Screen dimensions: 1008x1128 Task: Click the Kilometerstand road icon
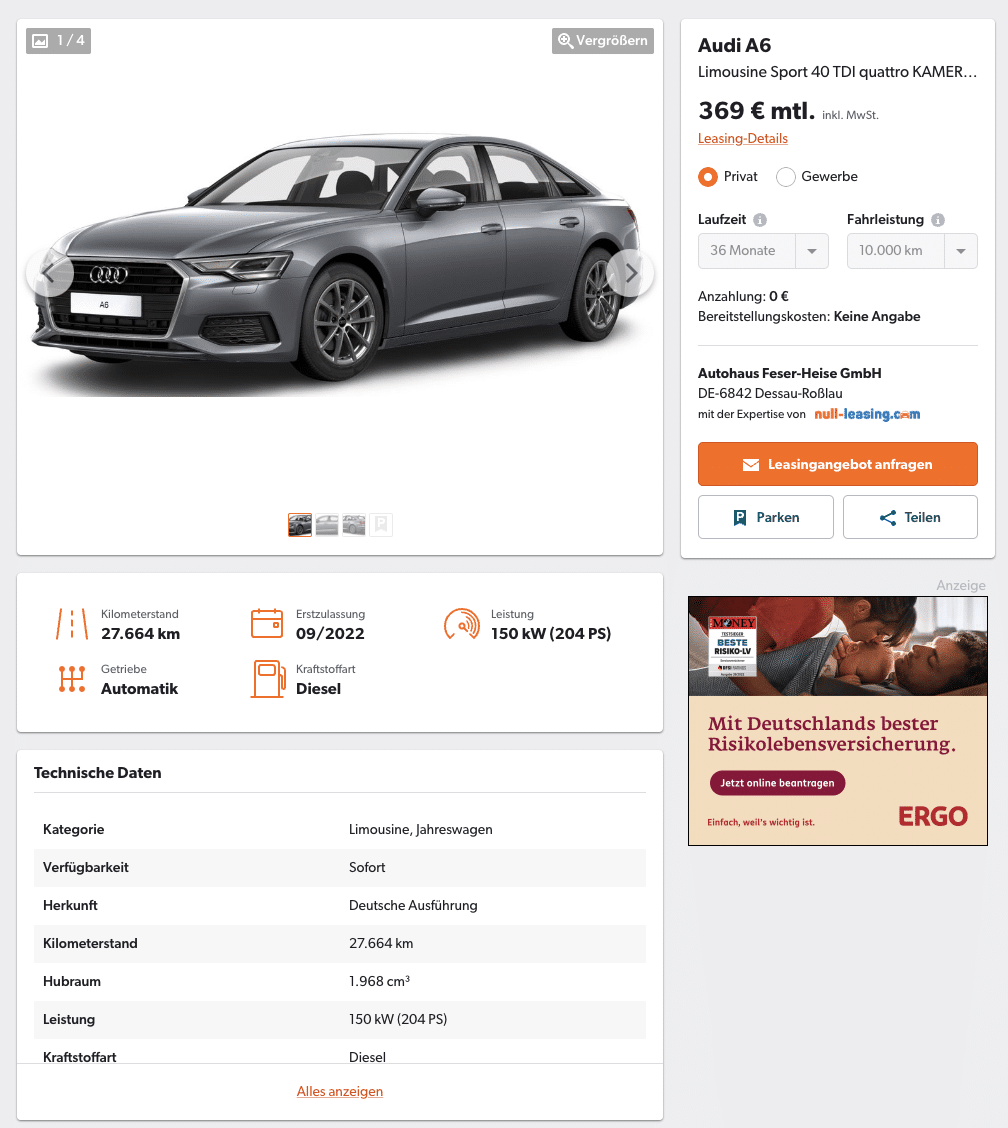point(72,624)
